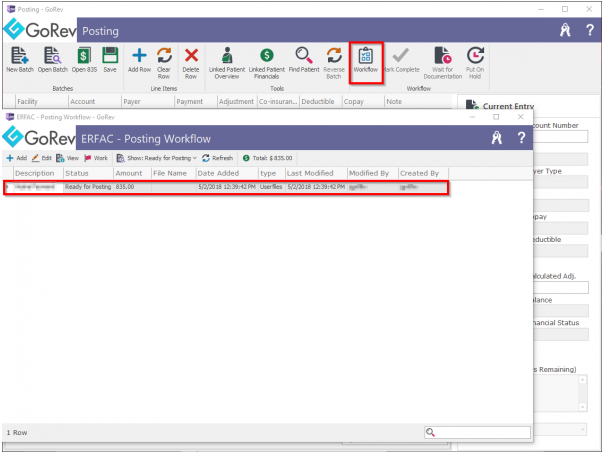Click Mark Complete checkmark icon
This screenshot has width=604, height=453.
[401, 55]
